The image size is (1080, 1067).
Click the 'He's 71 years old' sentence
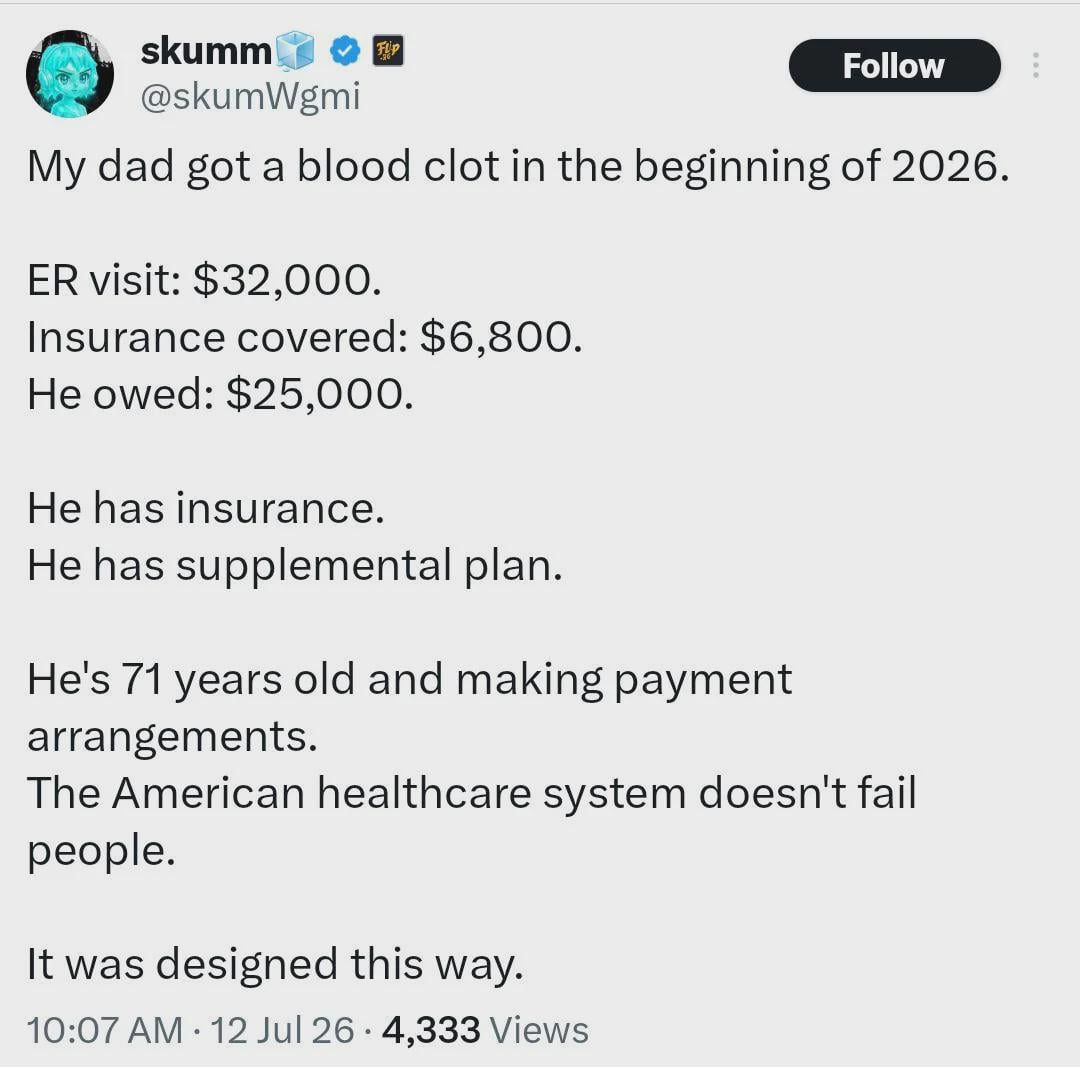tap(410, 708)
